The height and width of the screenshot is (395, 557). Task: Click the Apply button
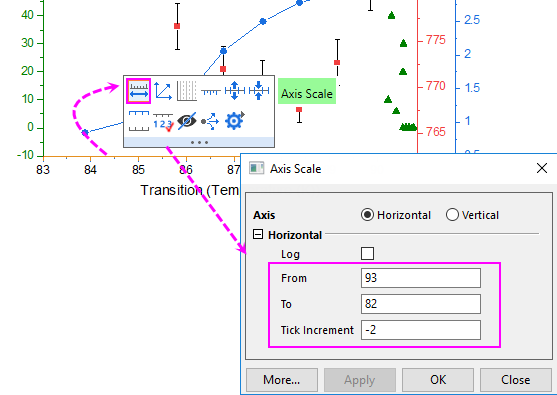tap(359, 380)
